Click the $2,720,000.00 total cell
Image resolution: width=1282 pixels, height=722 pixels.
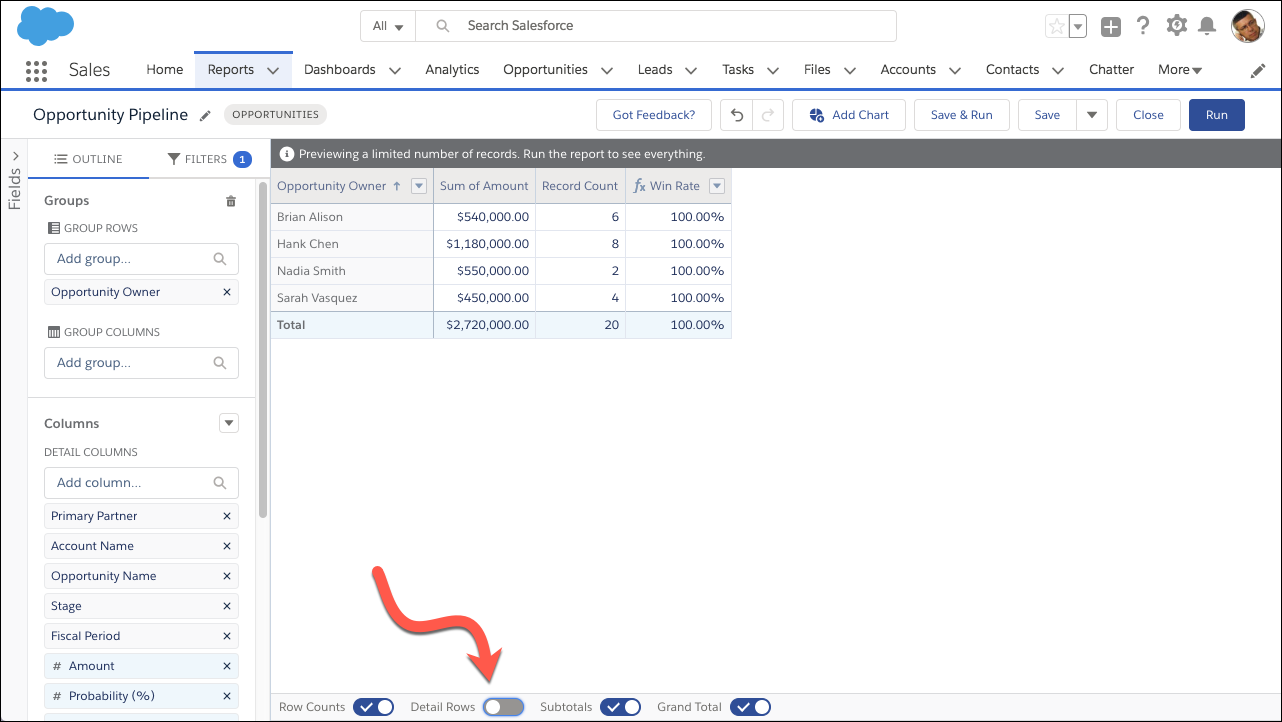tap(485, 325)
